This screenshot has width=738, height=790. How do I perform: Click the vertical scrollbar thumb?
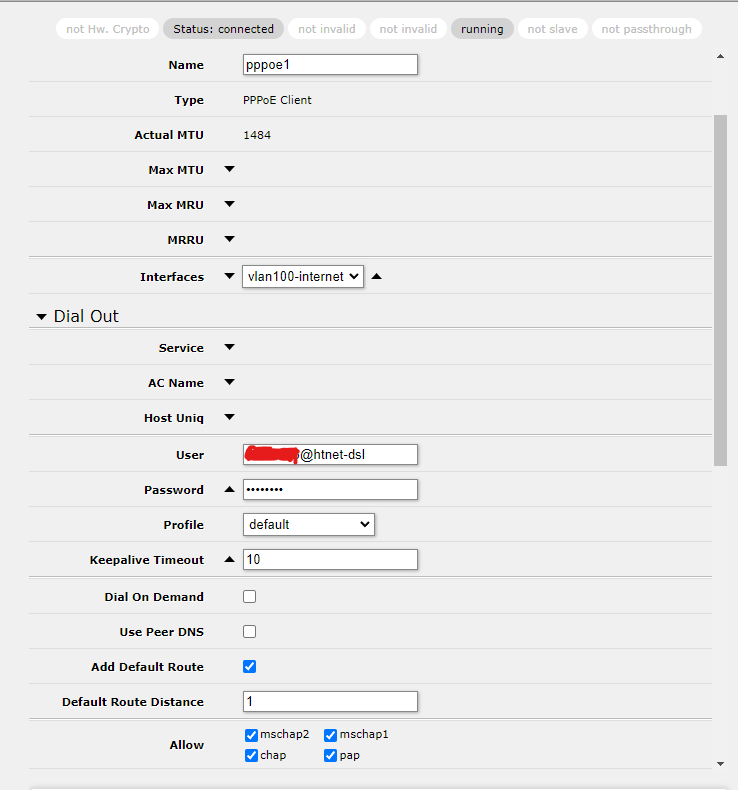(720, 290)
